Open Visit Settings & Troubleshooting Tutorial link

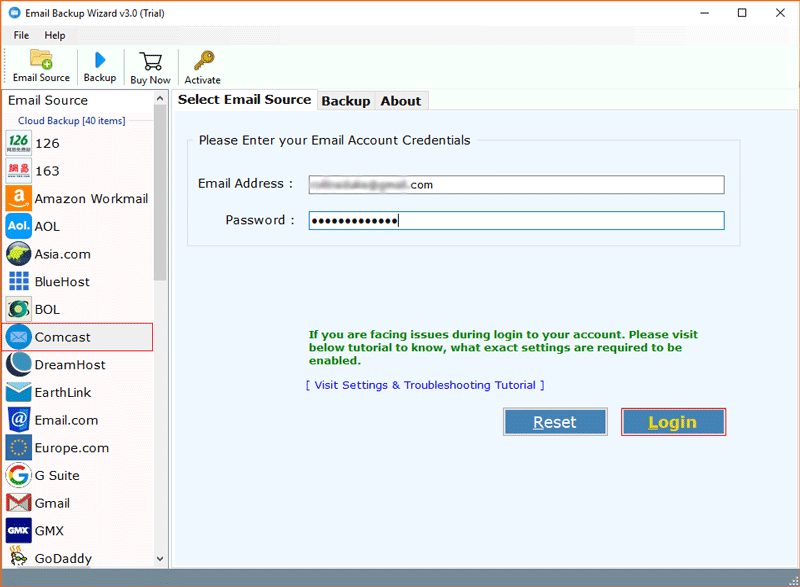[425, 385]
